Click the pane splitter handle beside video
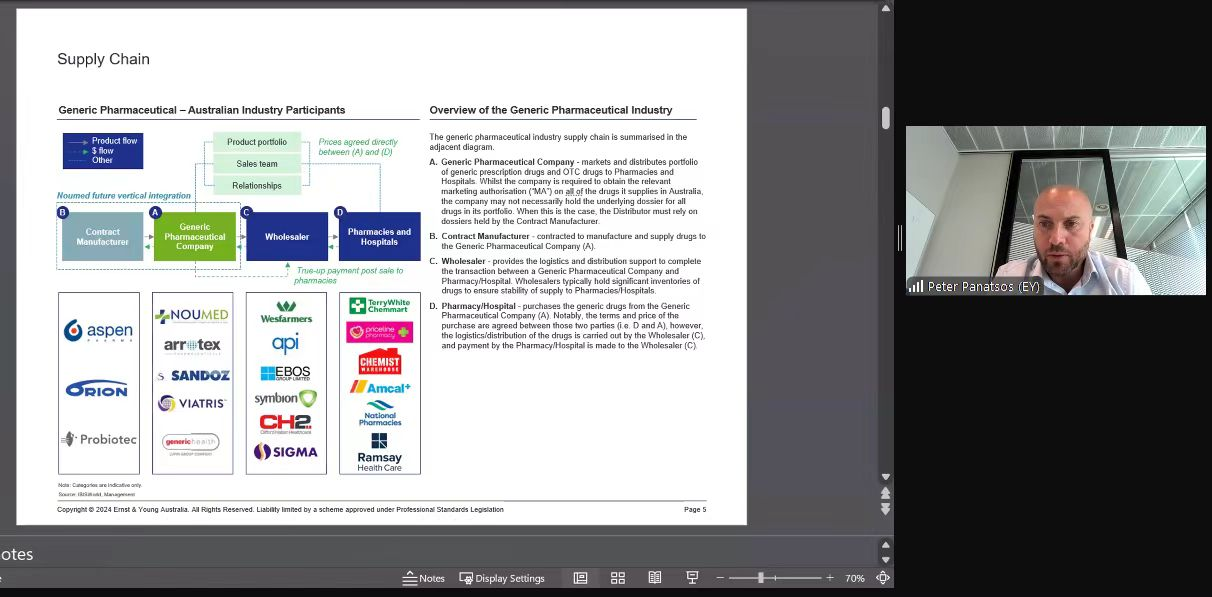Image resolution: width=1212 pixels, height=597 pixels. tap(899, 238)
